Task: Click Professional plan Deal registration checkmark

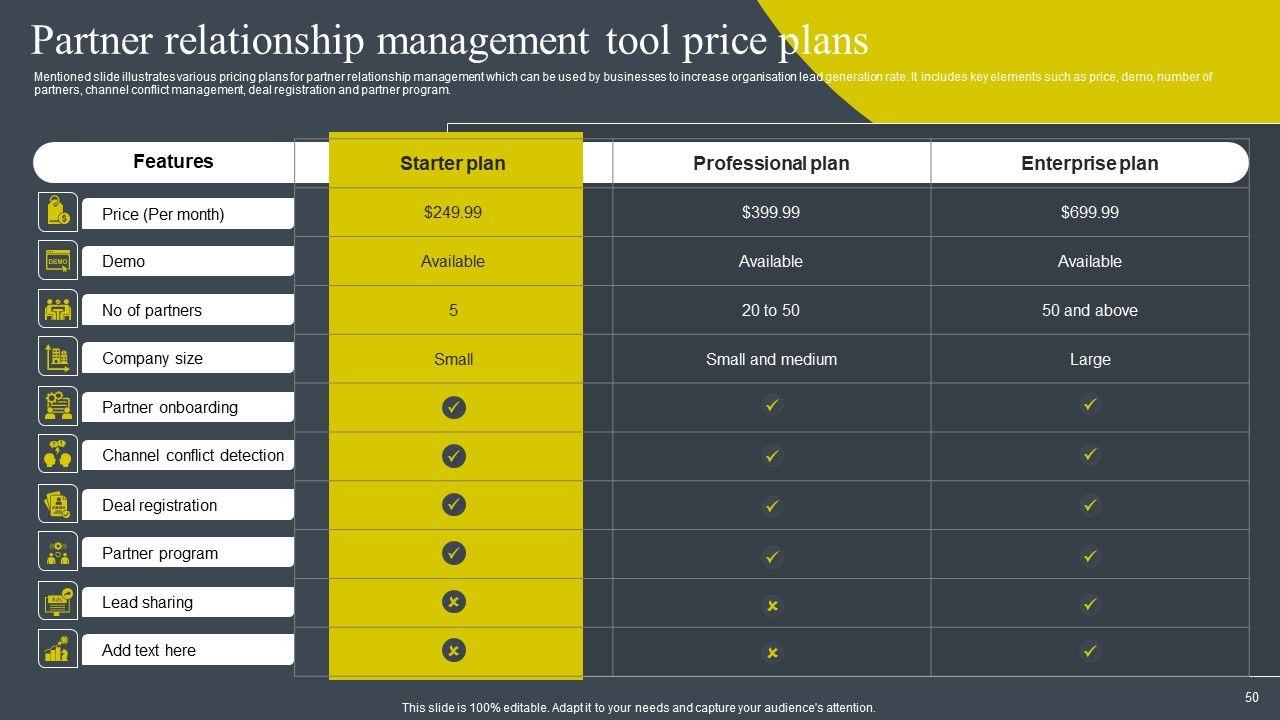Action: [x=772, y=505]
